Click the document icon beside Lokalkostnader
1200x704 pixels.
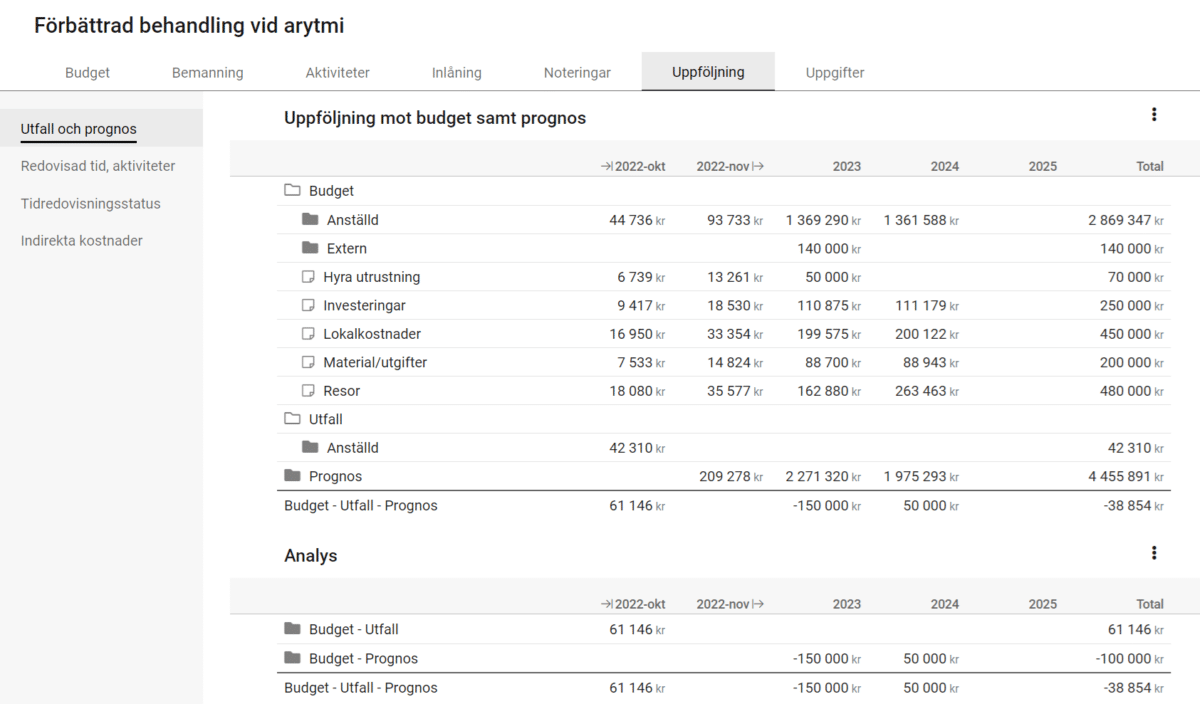[308, 333]
